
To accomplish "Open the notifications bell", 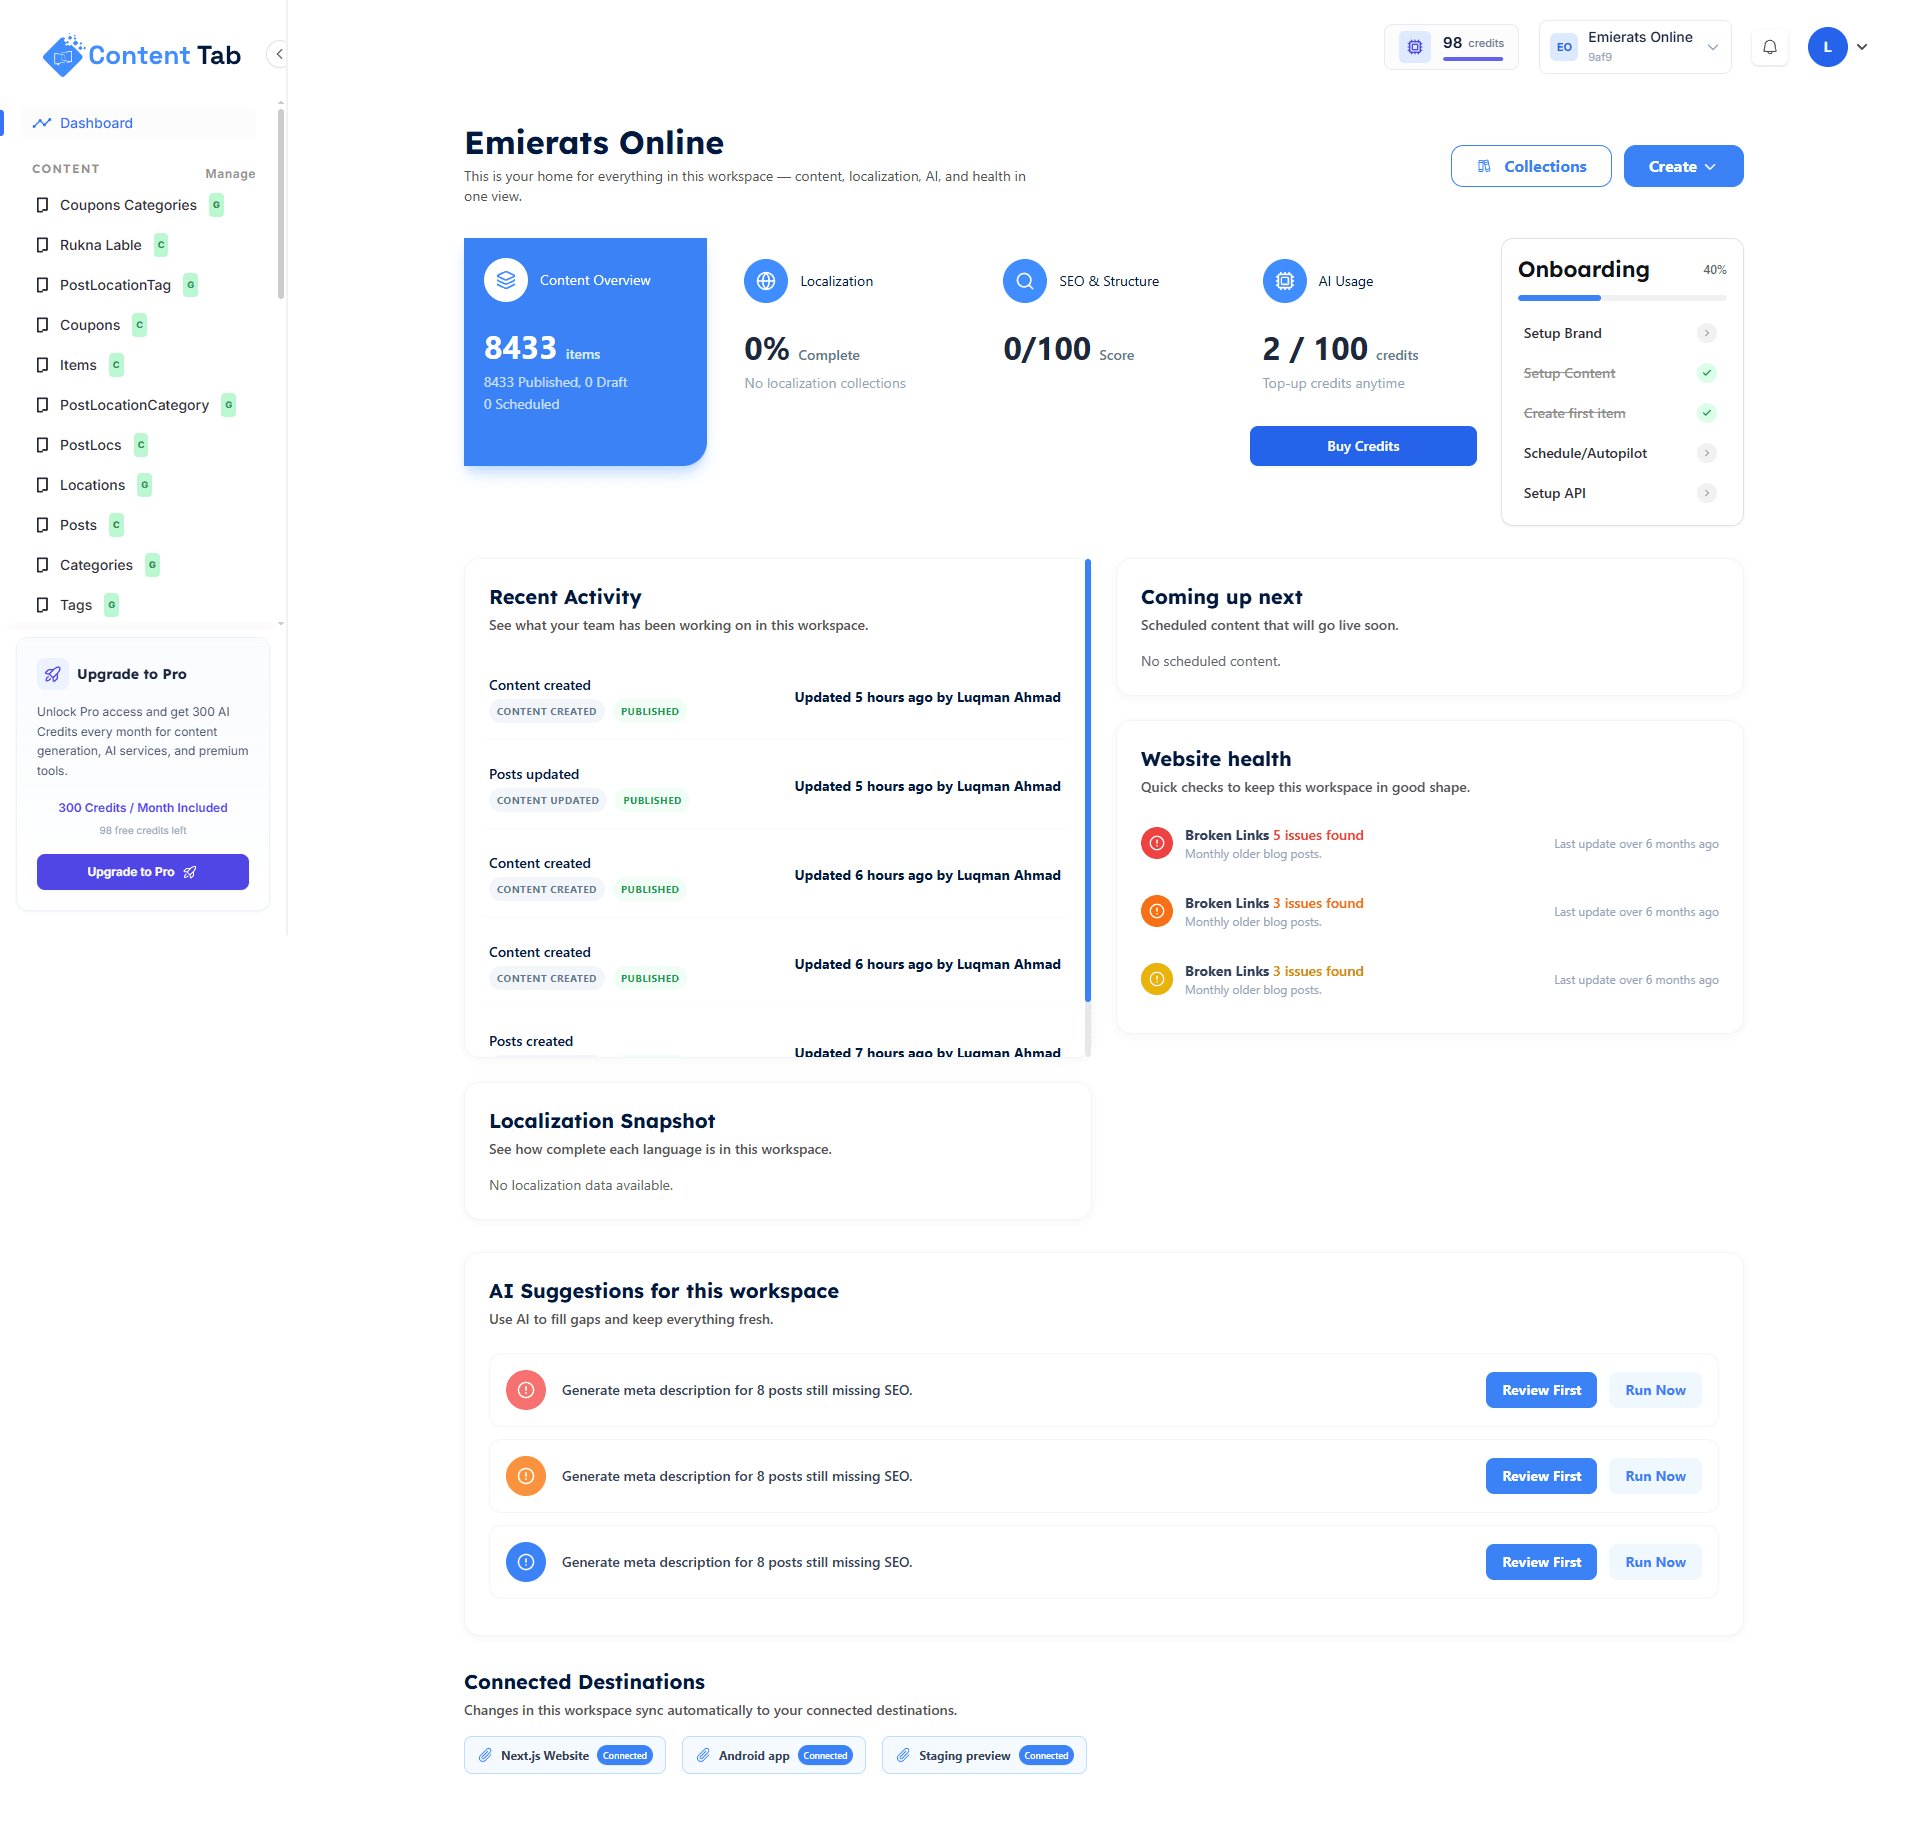I will 1769,47.
